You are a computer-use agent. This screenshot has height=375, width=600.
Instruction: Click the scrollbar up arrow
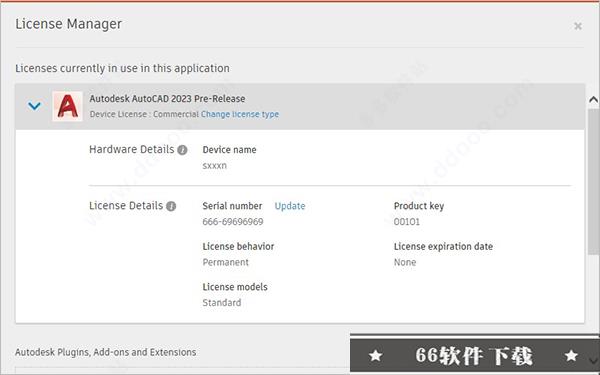coord(593,100)
